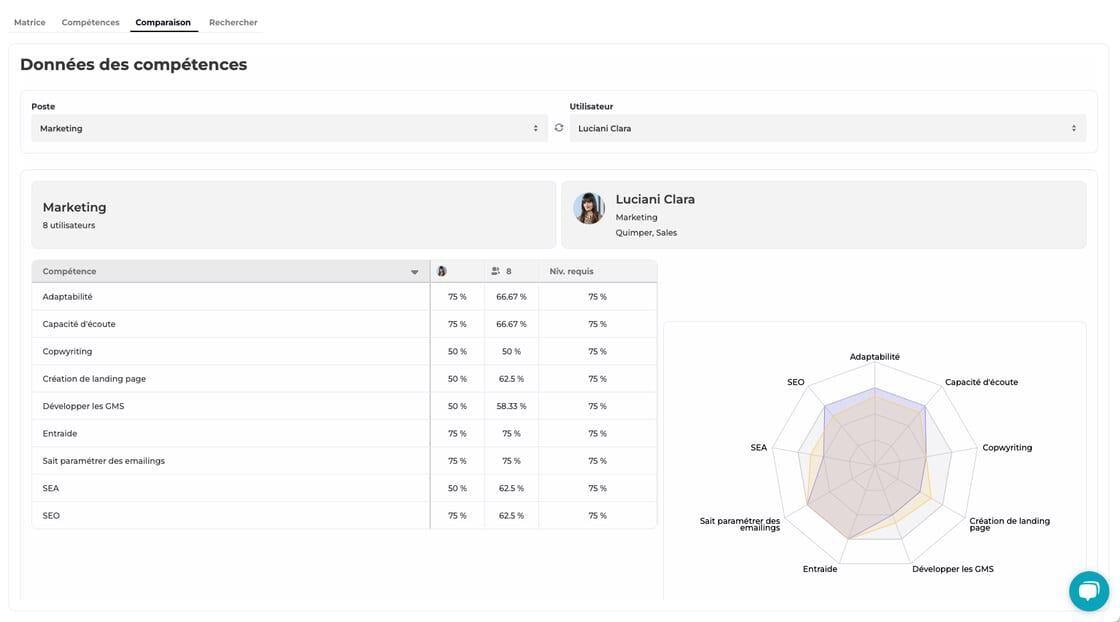Click the Luciani Clara name heading
Screen dimensions: 1120x622
point(655,199)
